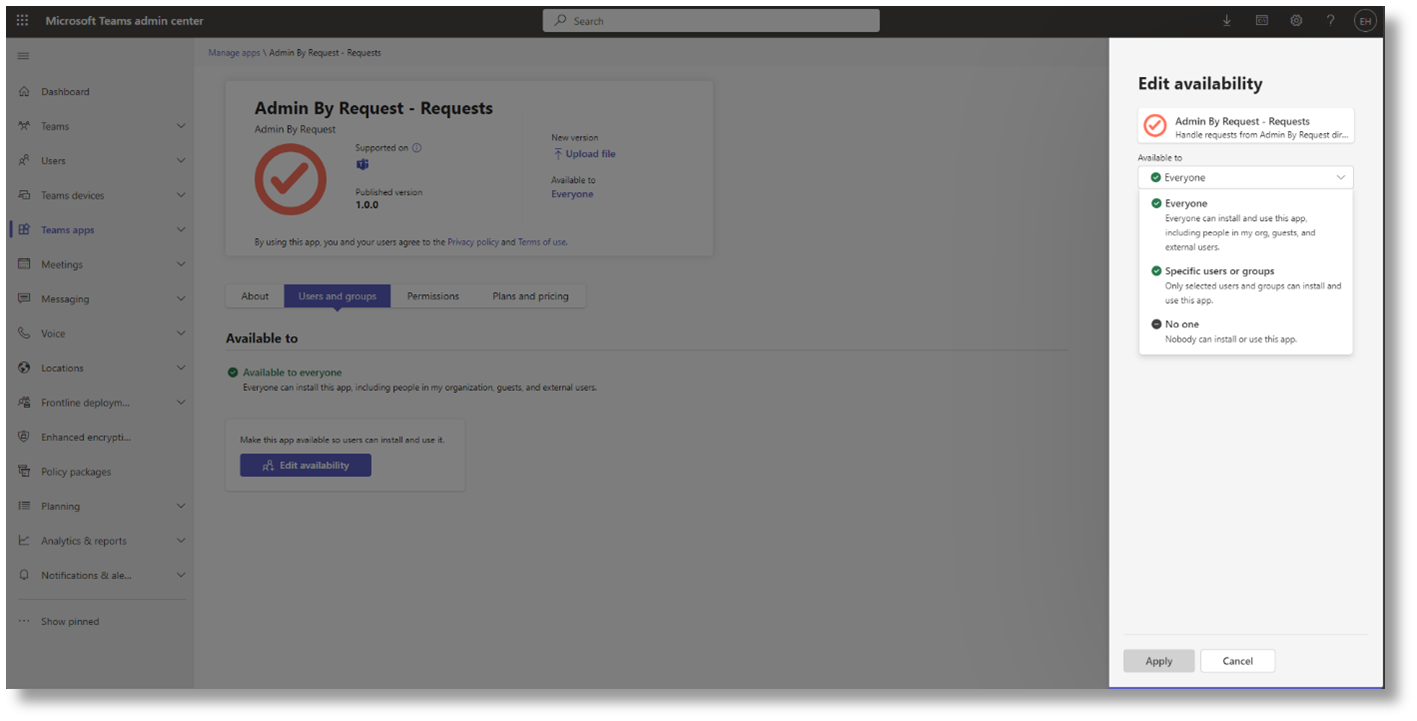
Task: Click the Edit availability button
Action: 305,465
